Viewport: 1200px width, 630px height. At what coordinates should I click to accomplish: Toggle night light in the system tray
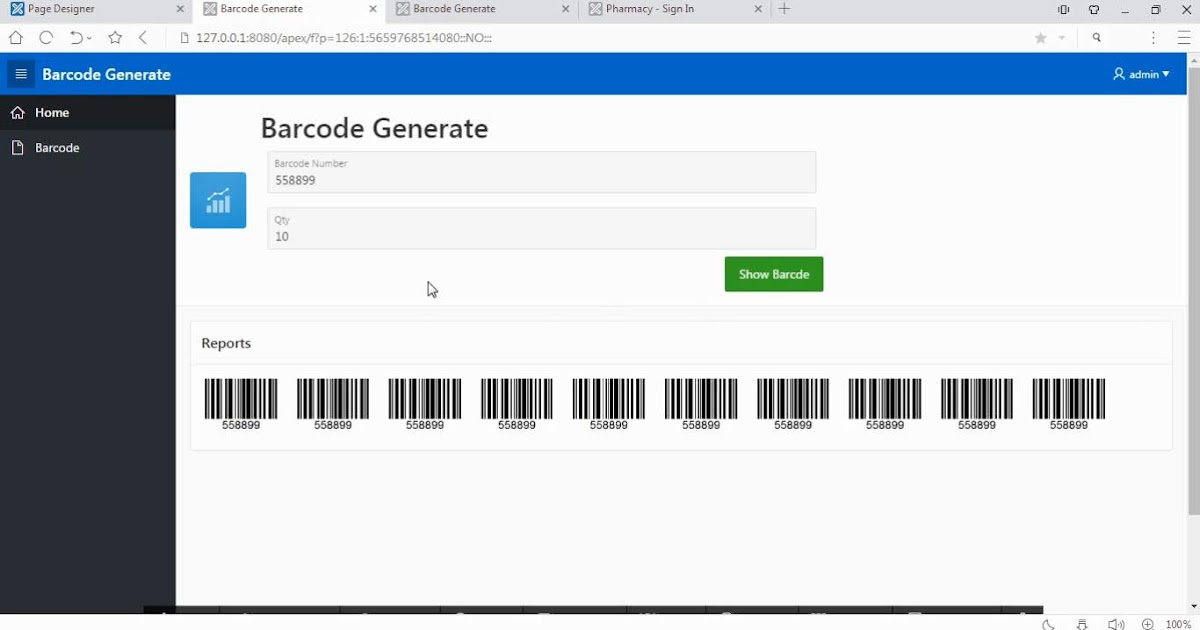tap(1046, 623)
